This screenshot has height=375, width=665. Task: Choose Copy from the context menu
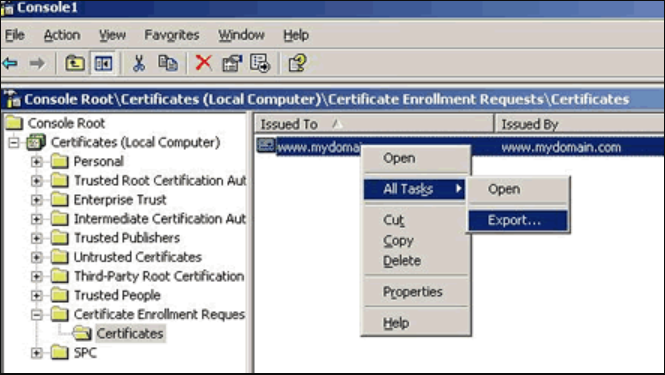click(416, 240)
